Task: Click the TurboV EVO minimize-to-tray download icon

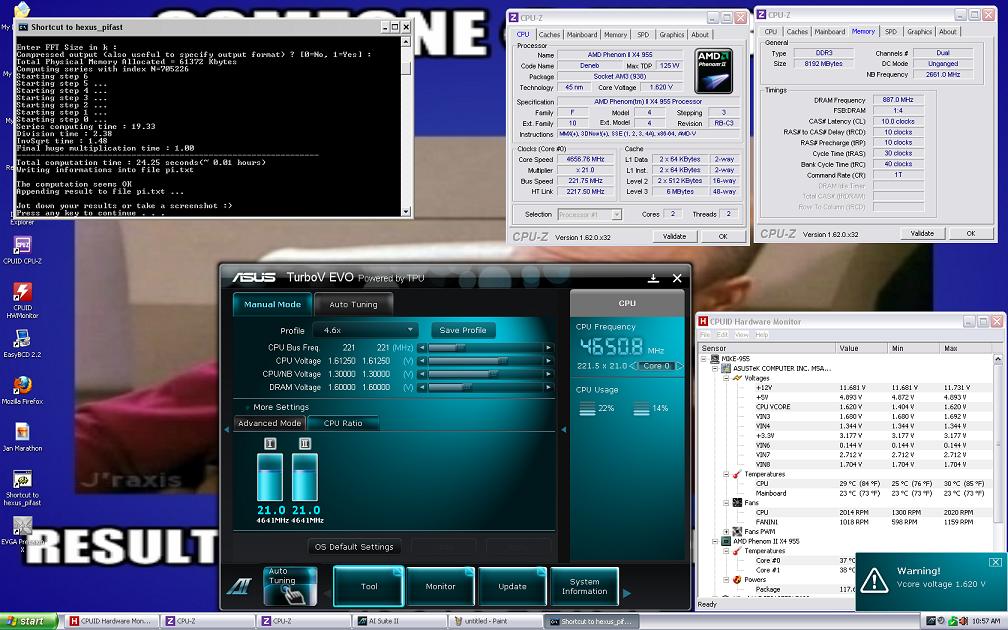Action: pos(653,278)
